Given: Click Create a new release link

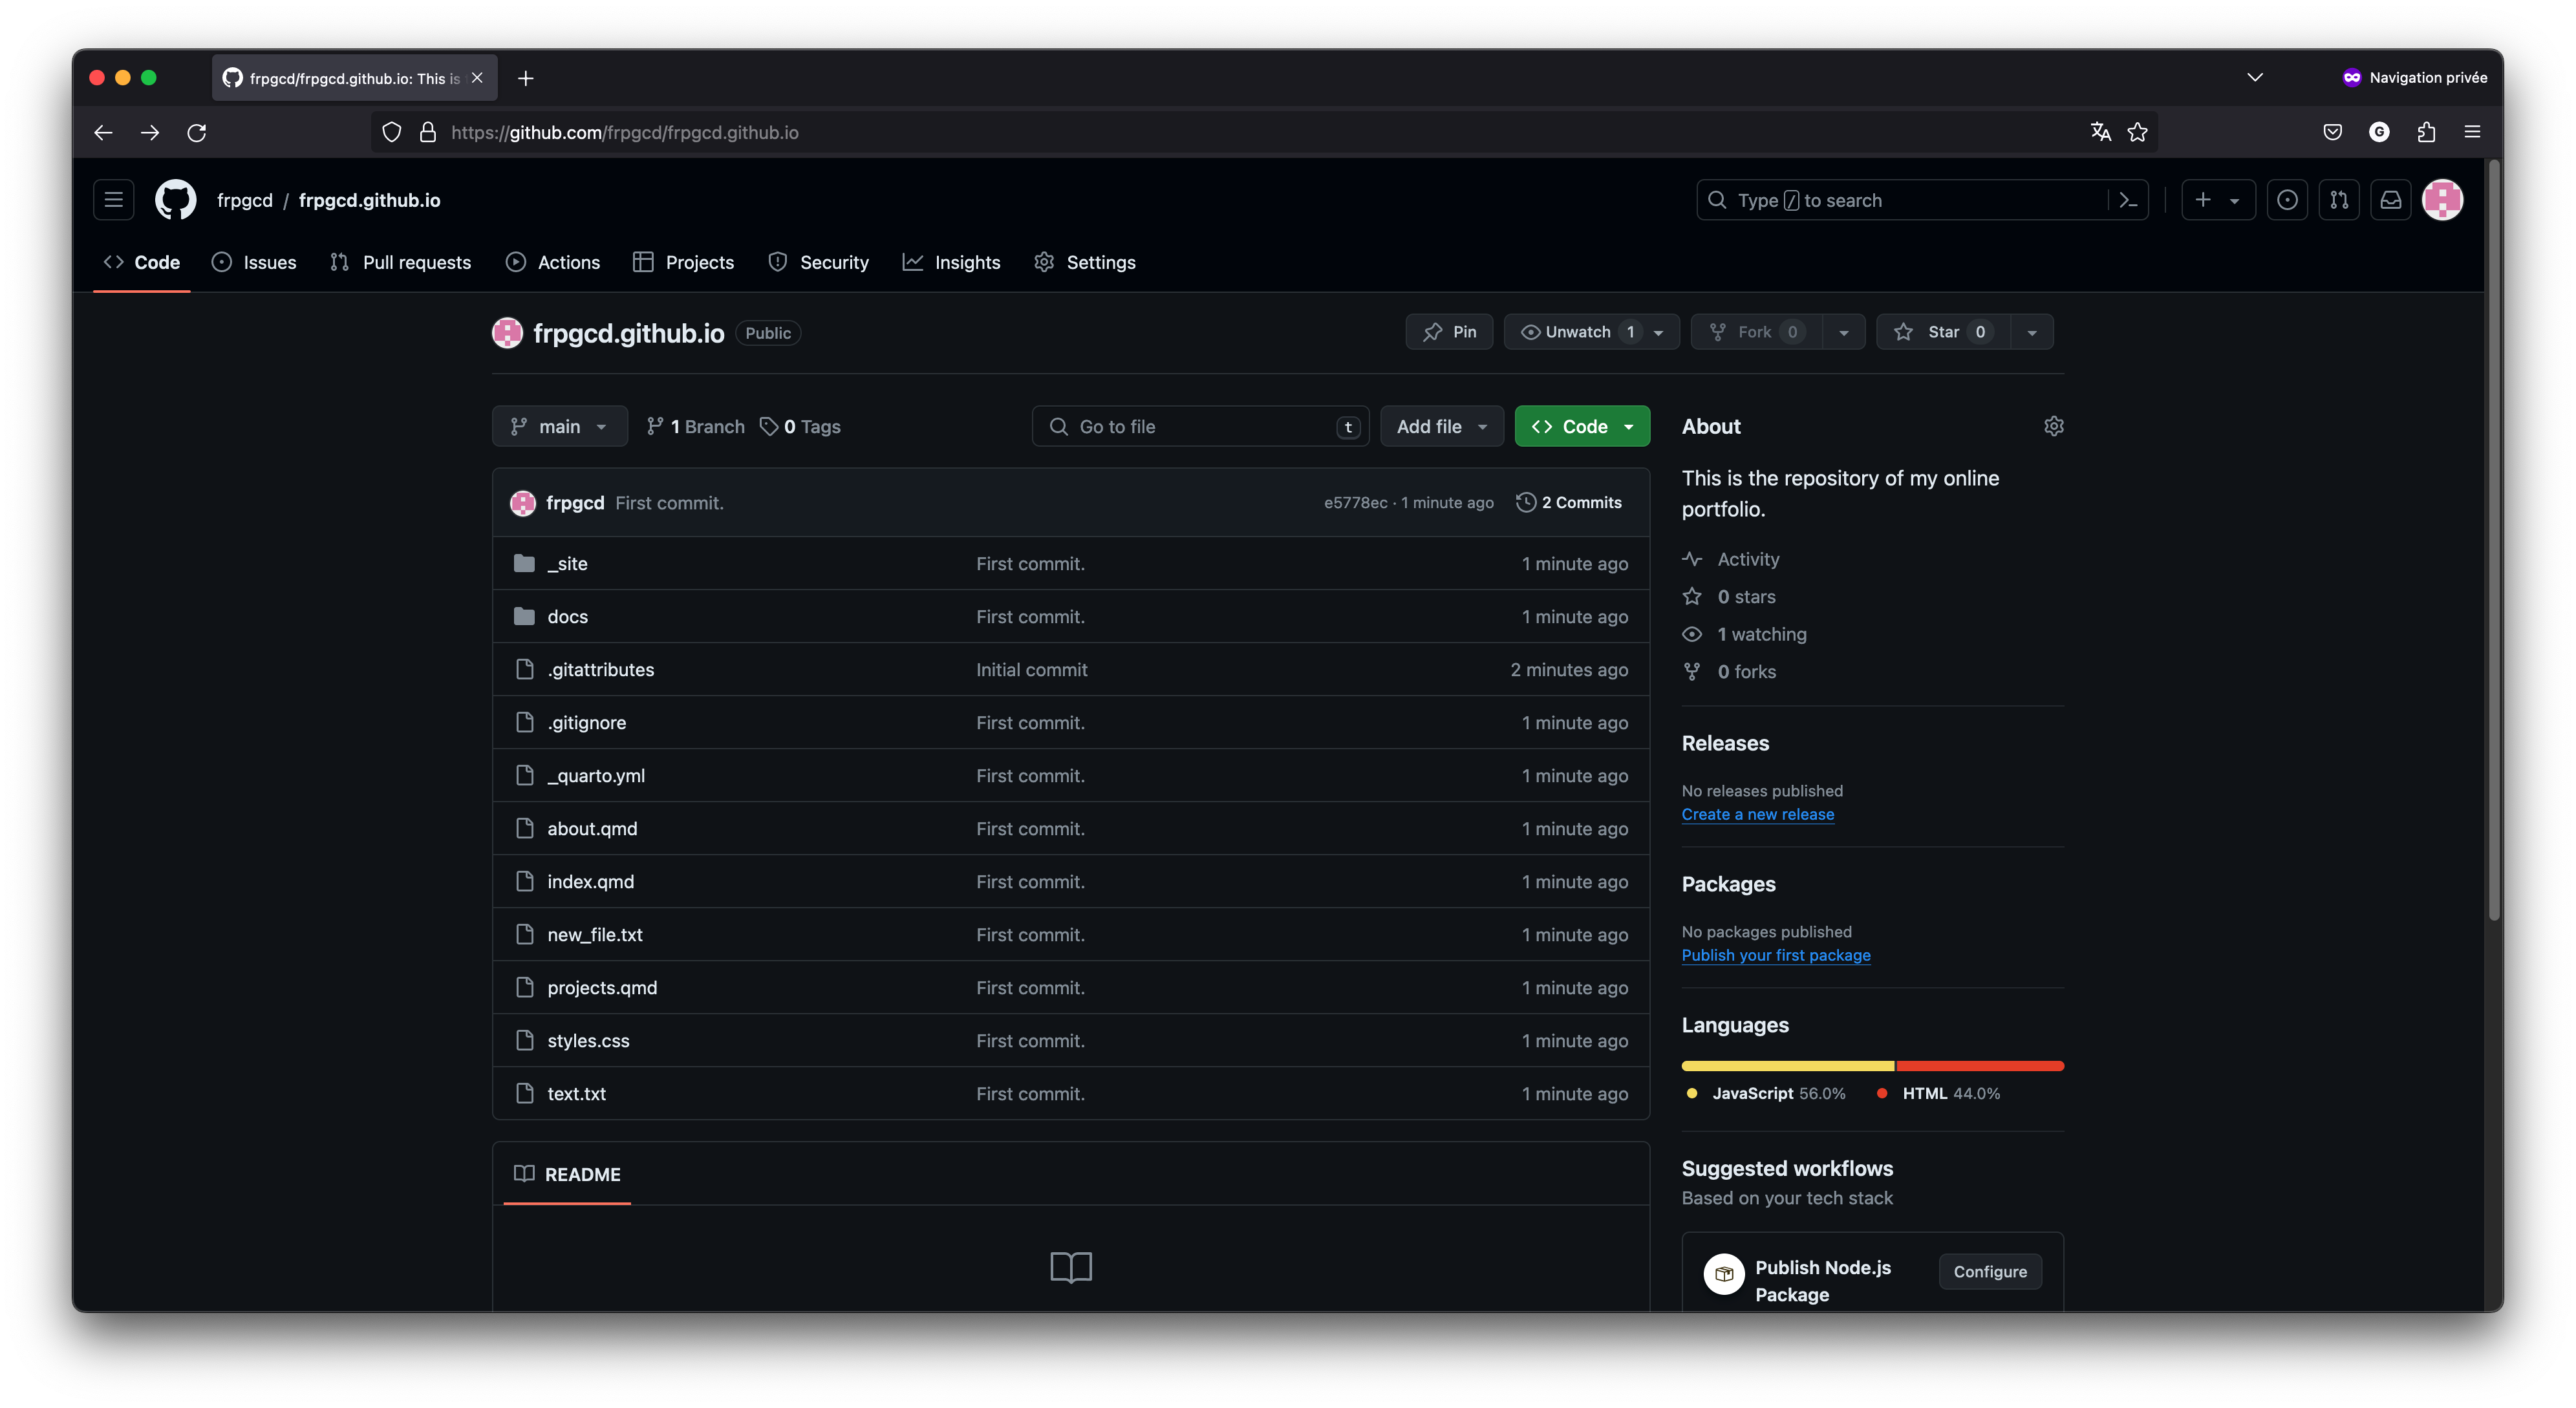Looking at the screenshot, I should tap(1758, 814).
